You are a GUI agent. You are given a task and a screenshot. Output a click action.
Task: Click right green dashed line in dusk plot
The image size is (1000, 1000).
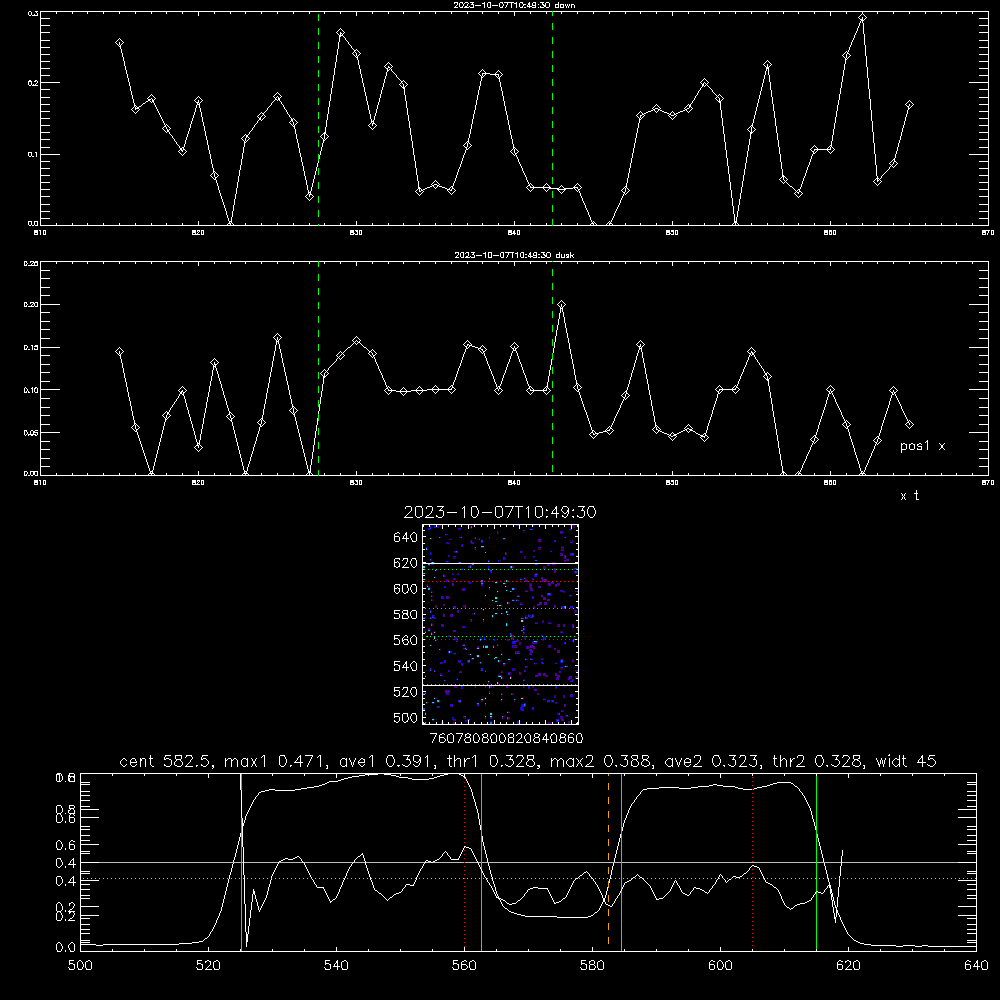click(552, 368)
